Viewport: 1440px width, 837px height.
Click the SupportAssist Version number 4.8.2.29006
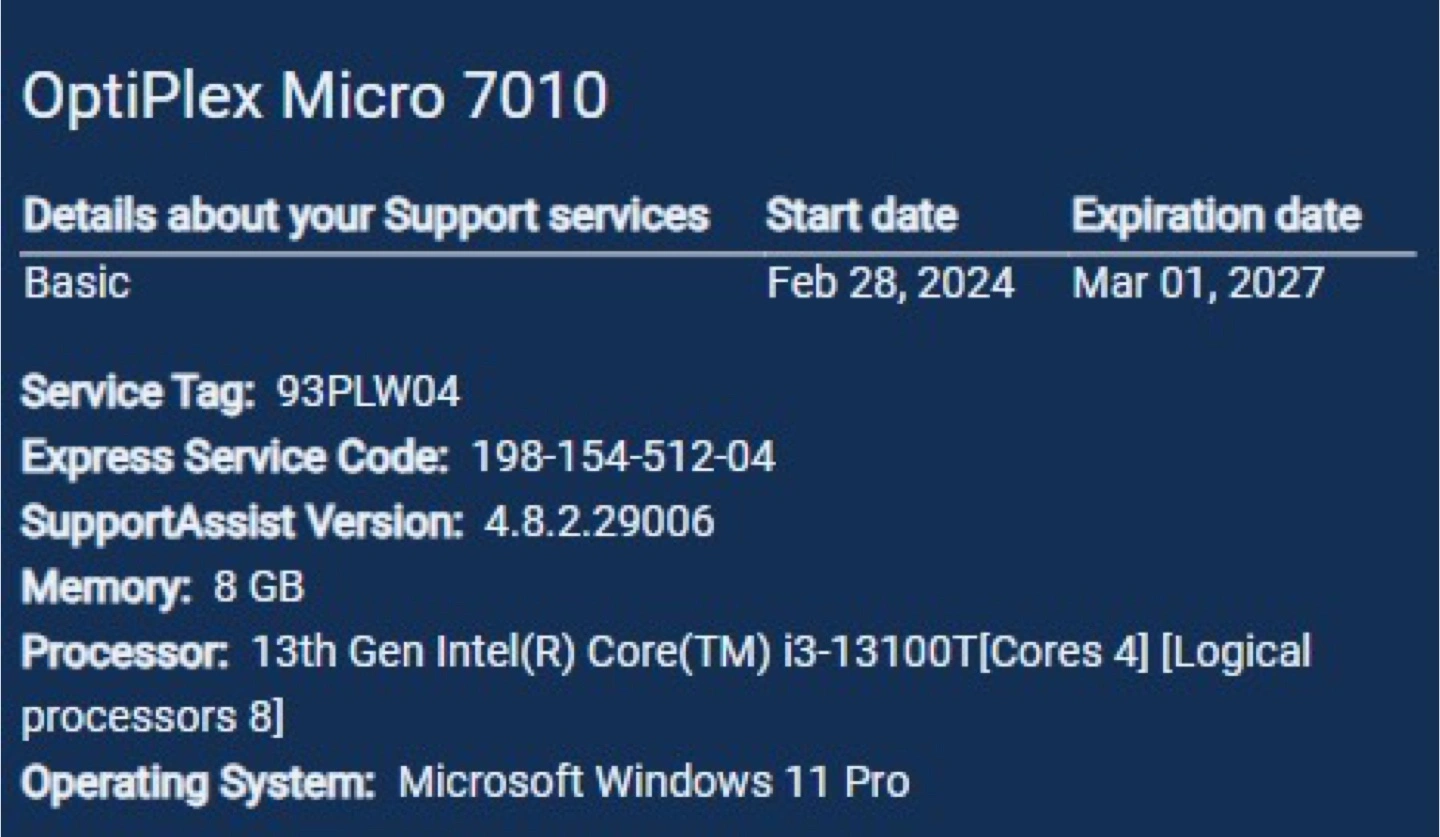(x=599, y=522)
